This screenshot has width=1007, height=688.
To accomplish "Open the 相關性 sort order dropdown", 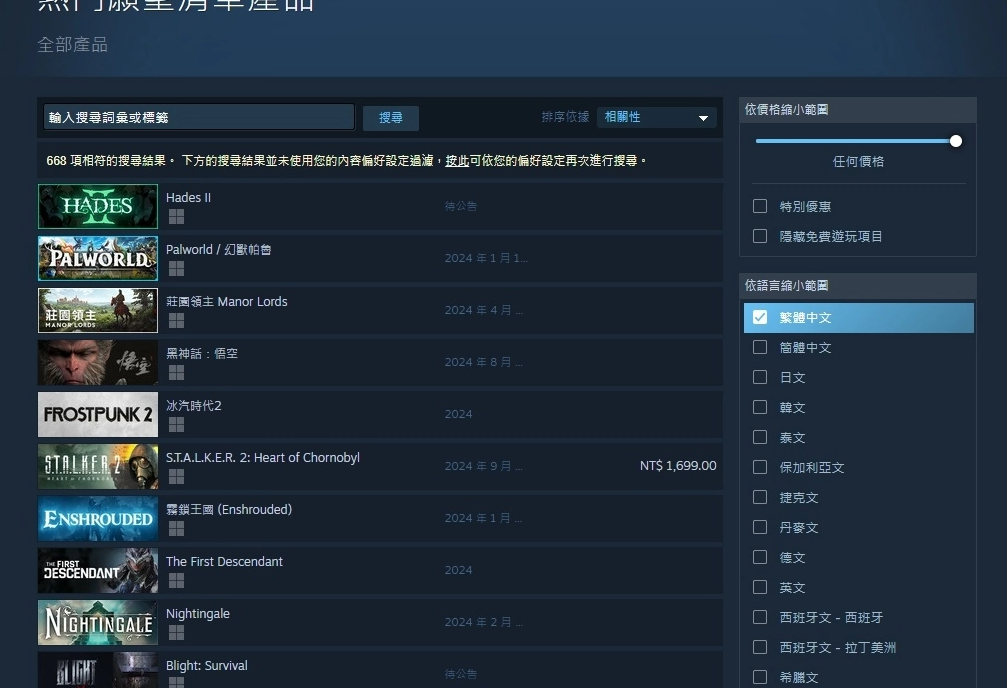I will [x=656, y=117].
